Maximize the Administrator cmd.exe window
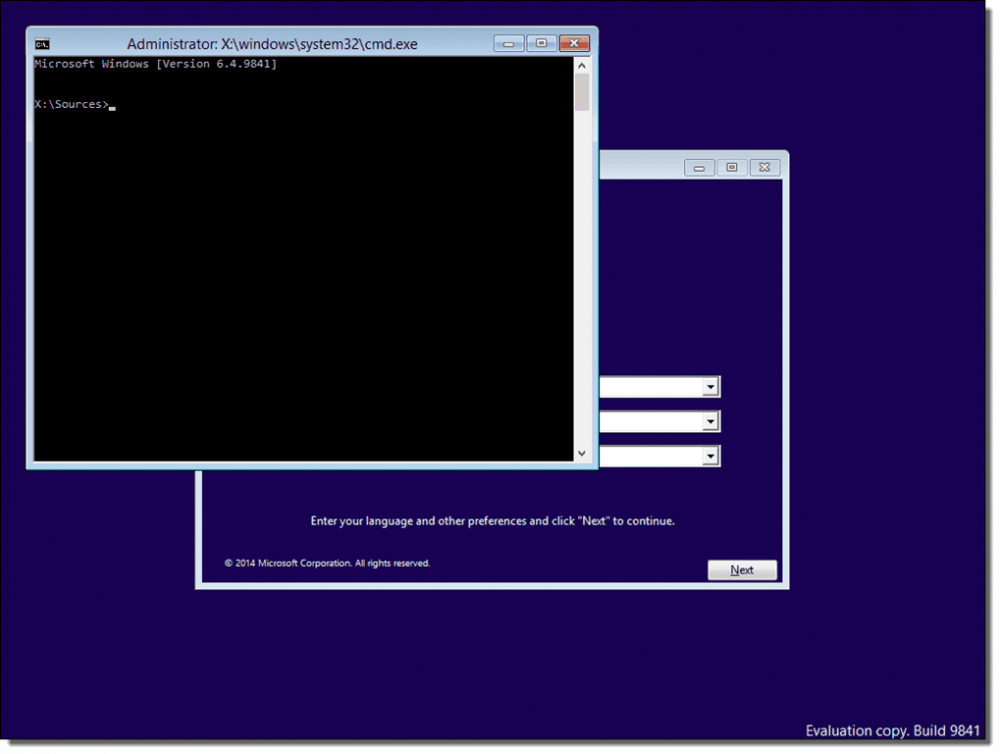The image size is (1000, 754). 541,43
